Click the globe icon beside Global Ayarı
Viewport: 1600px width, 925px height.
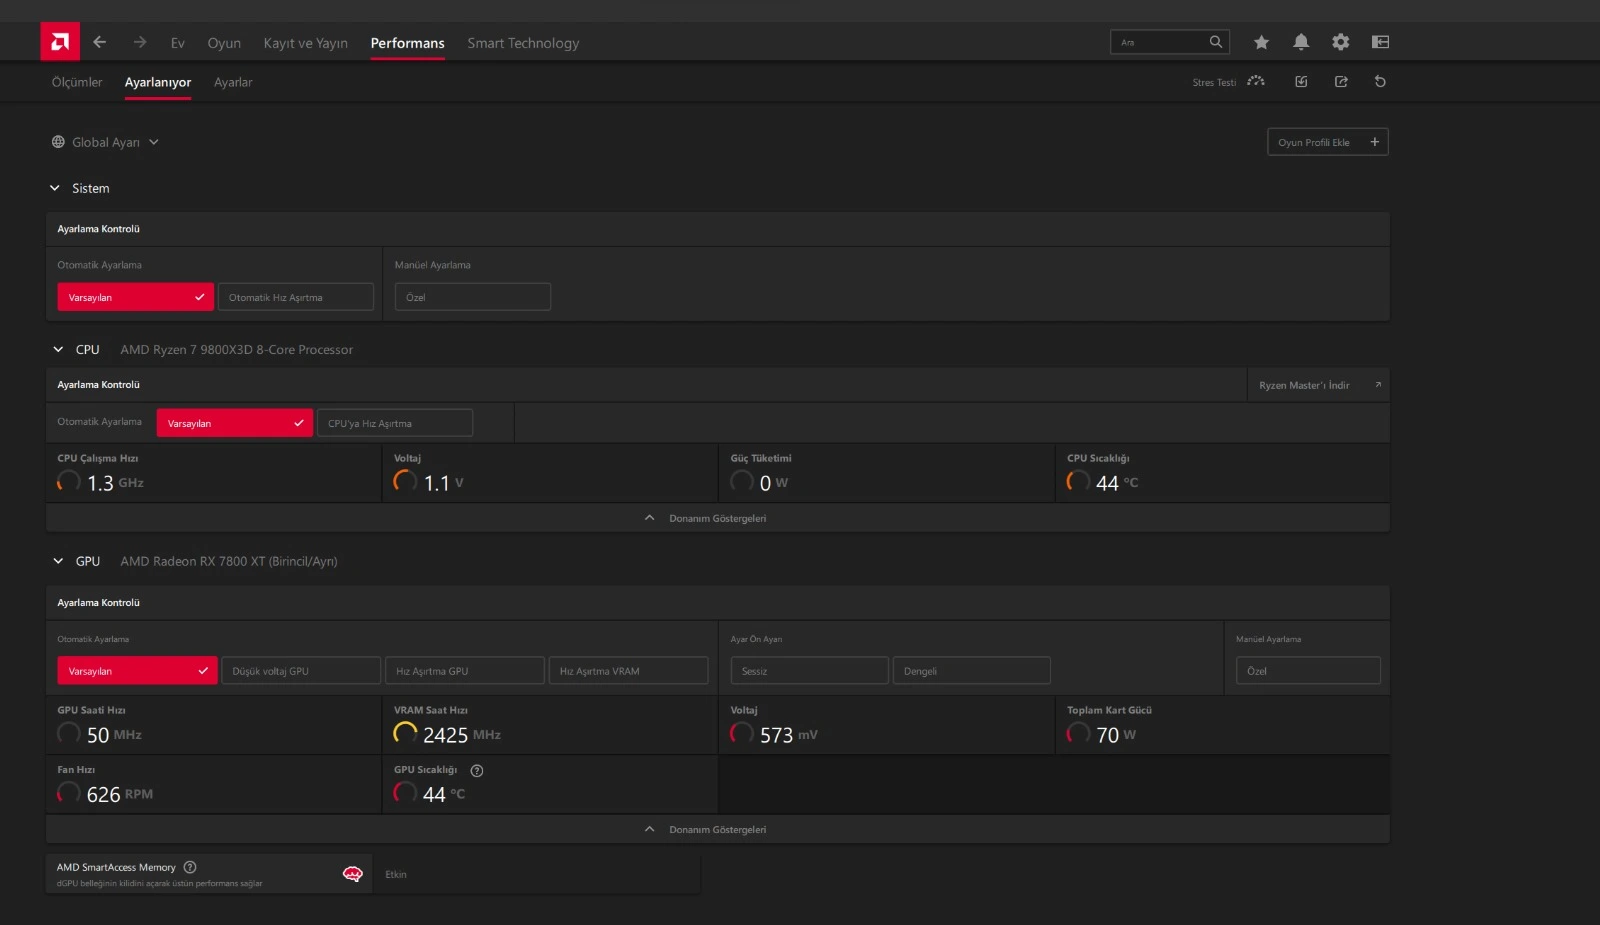click(58, 142)
